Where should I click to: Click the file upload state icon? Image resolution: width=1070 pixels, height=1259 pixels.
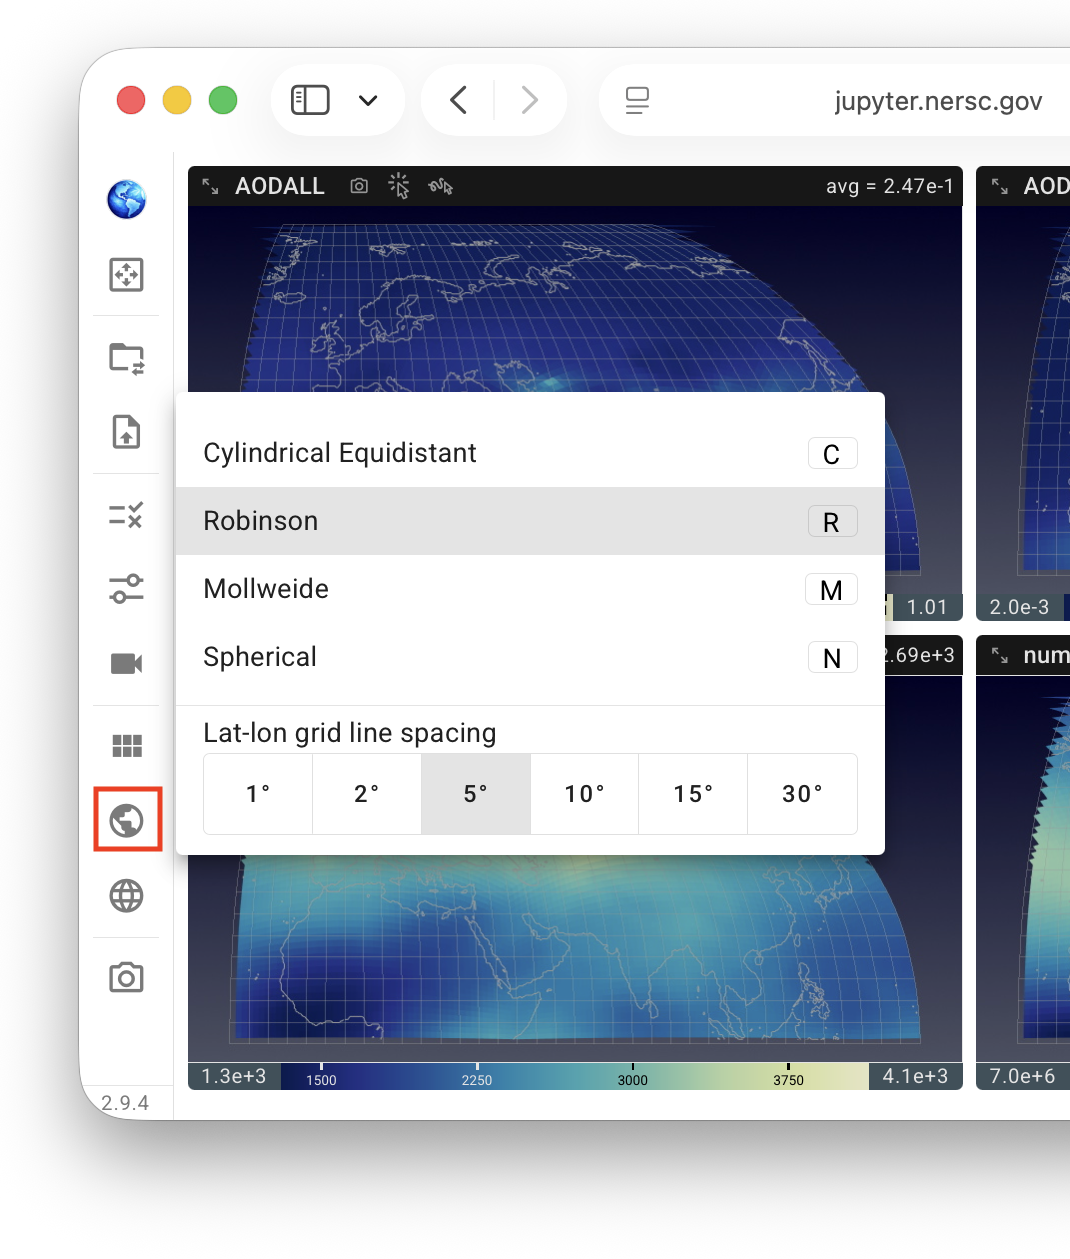[127, 432]
